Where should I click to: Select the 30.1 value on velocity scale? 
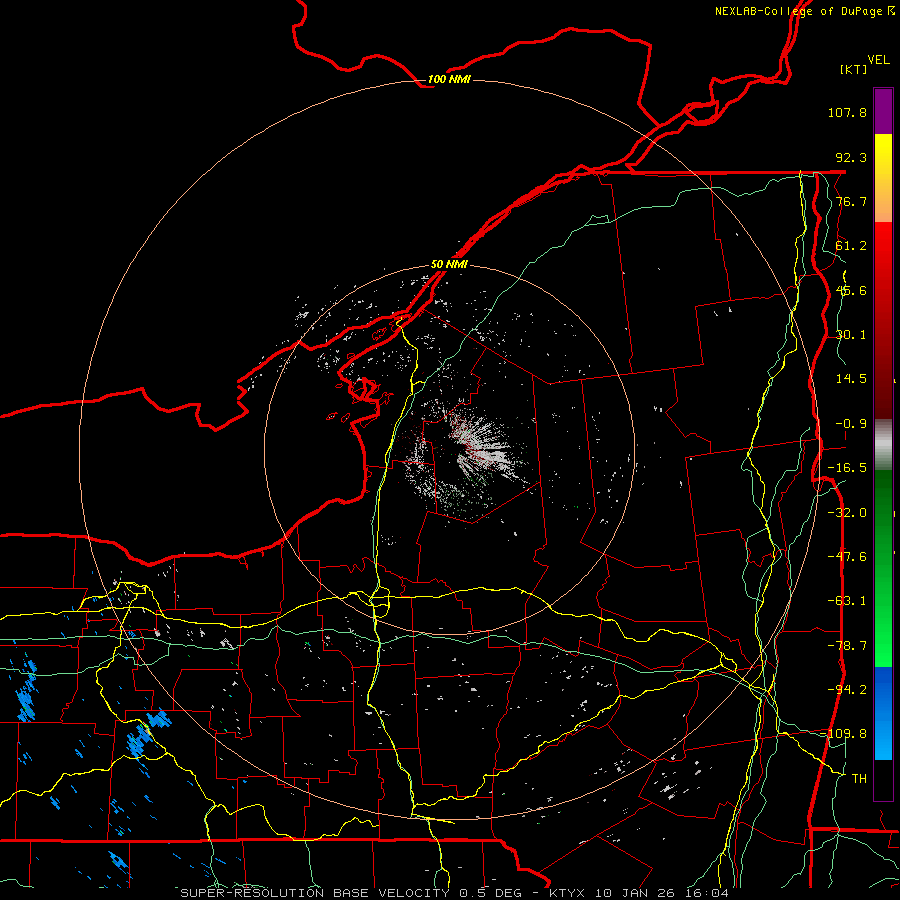[851, 335]
